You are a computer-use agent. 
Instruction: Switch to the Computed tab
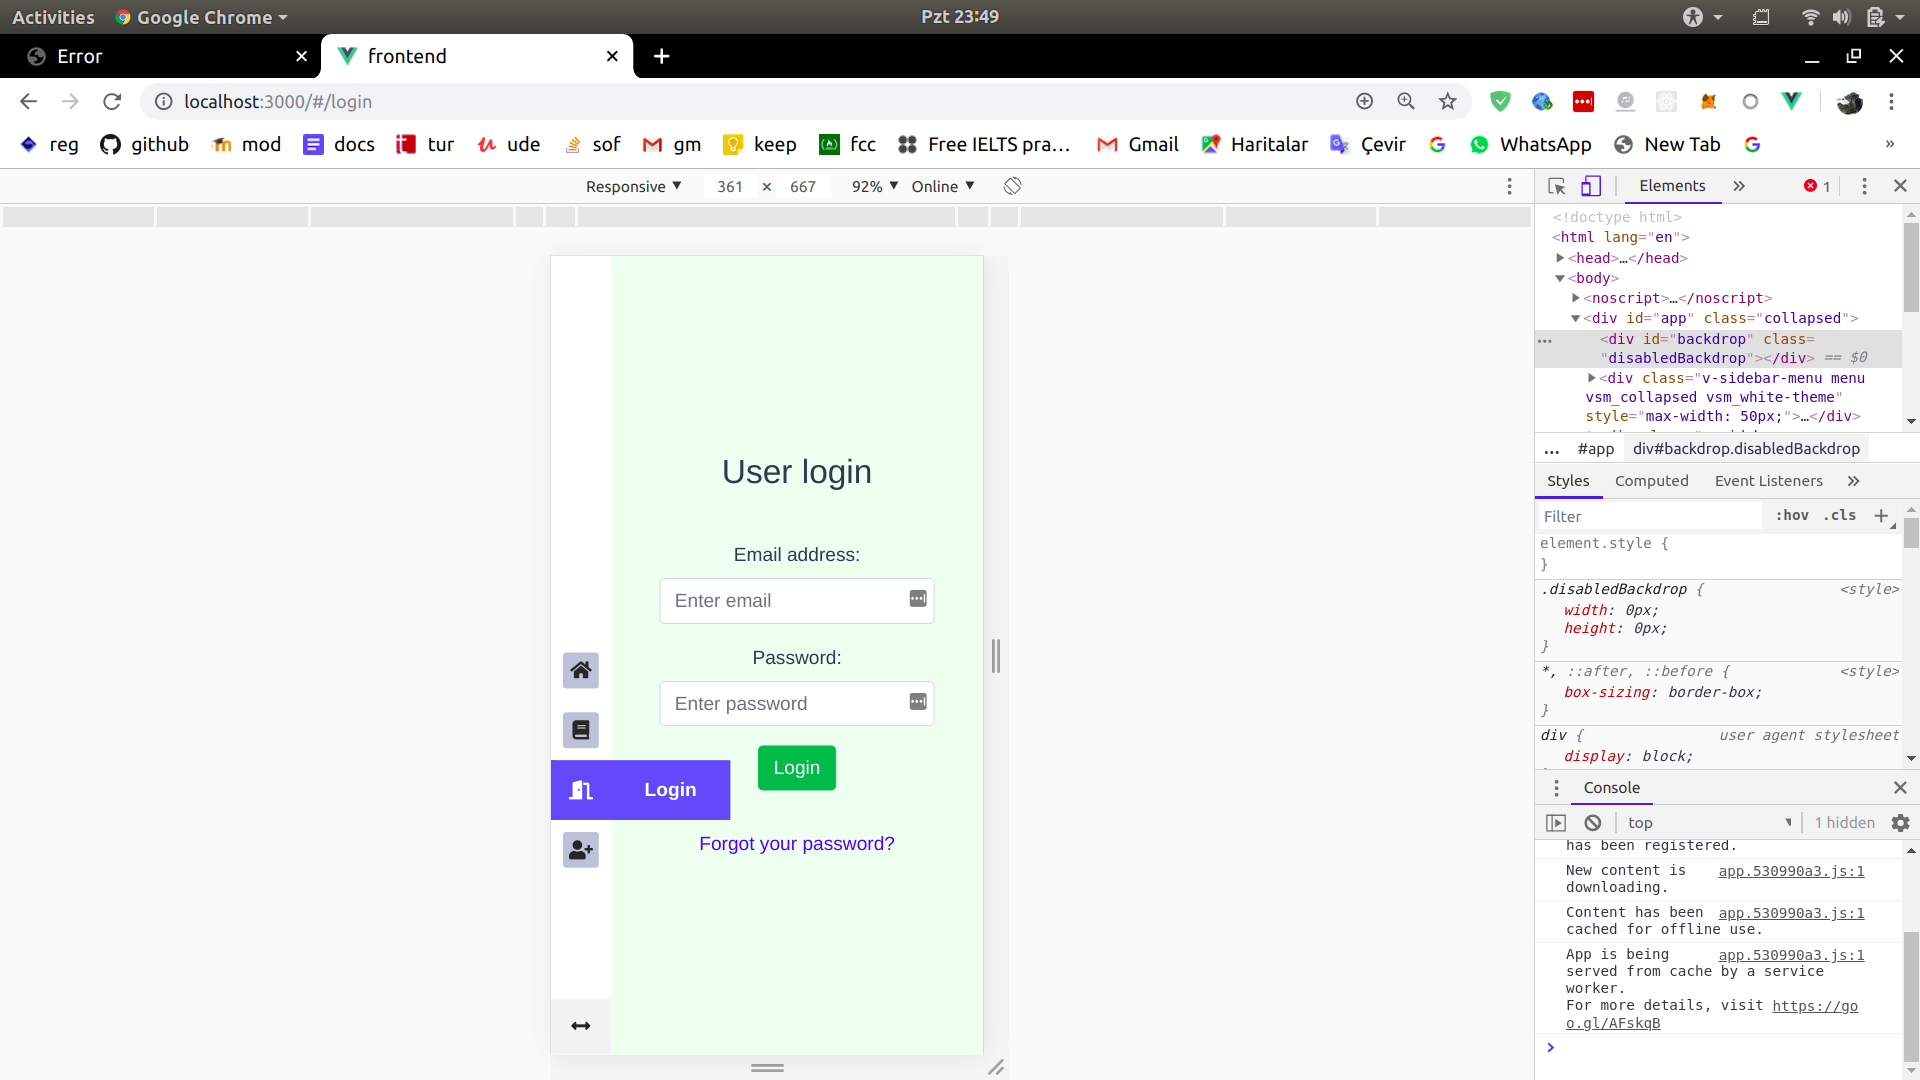click(x=1651, y=481)
